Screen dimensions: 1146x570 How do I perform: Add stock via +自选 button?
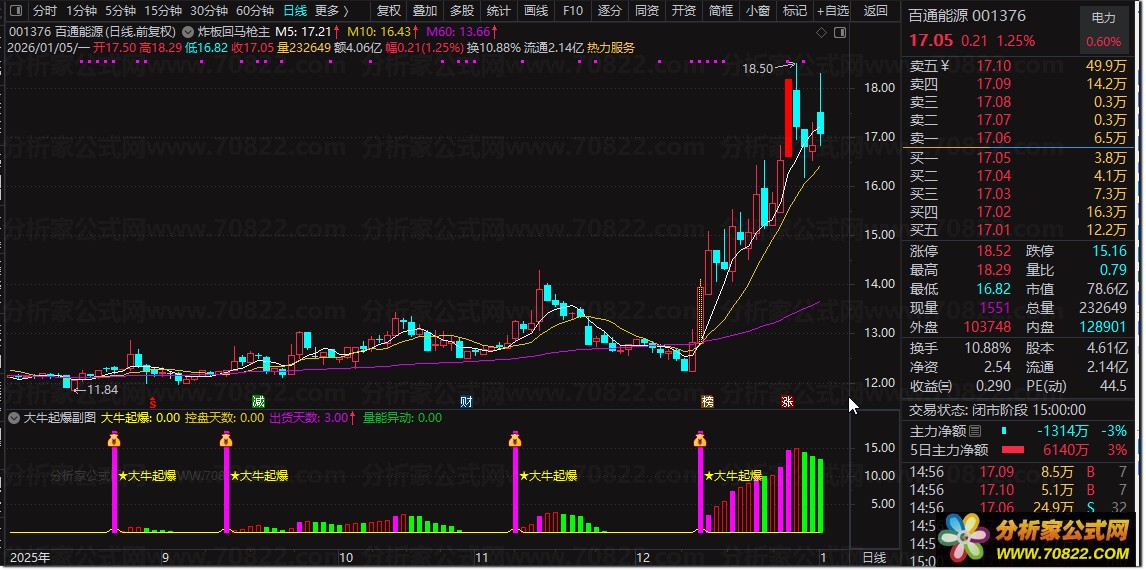[x=832, y=11]
